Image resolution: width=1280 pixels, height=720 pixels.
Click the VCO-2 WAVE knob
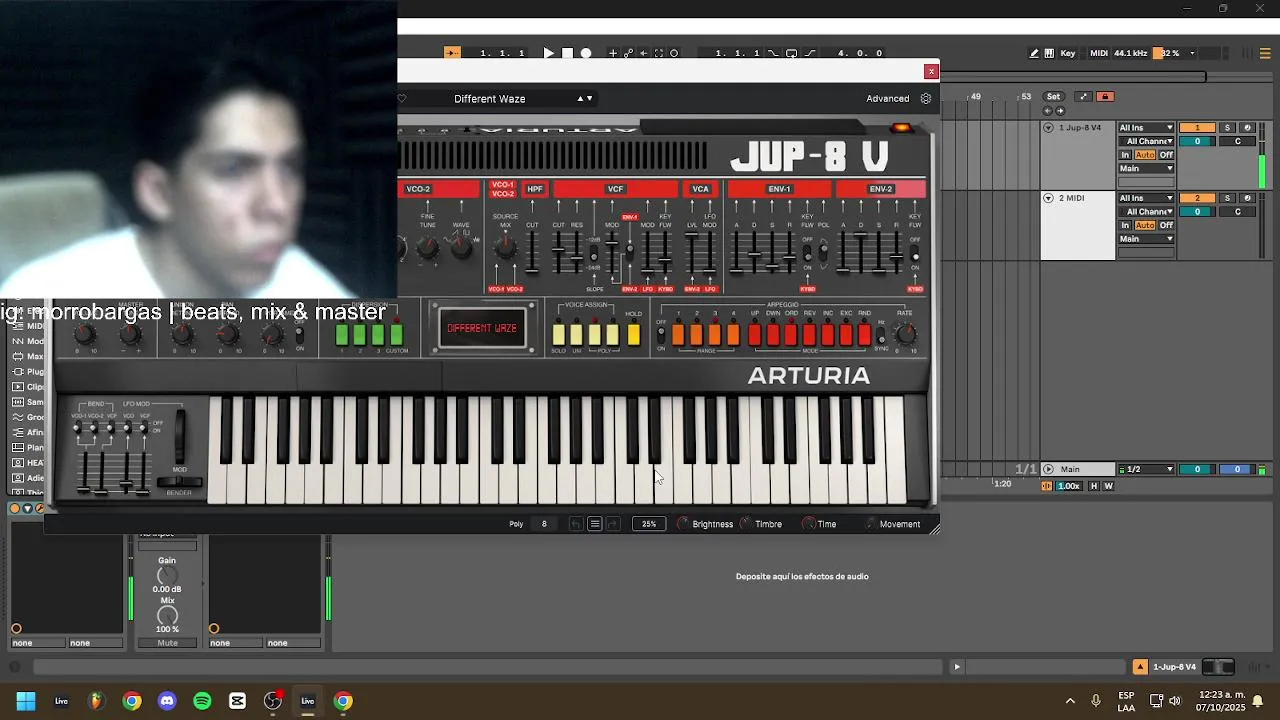[461, 248]
